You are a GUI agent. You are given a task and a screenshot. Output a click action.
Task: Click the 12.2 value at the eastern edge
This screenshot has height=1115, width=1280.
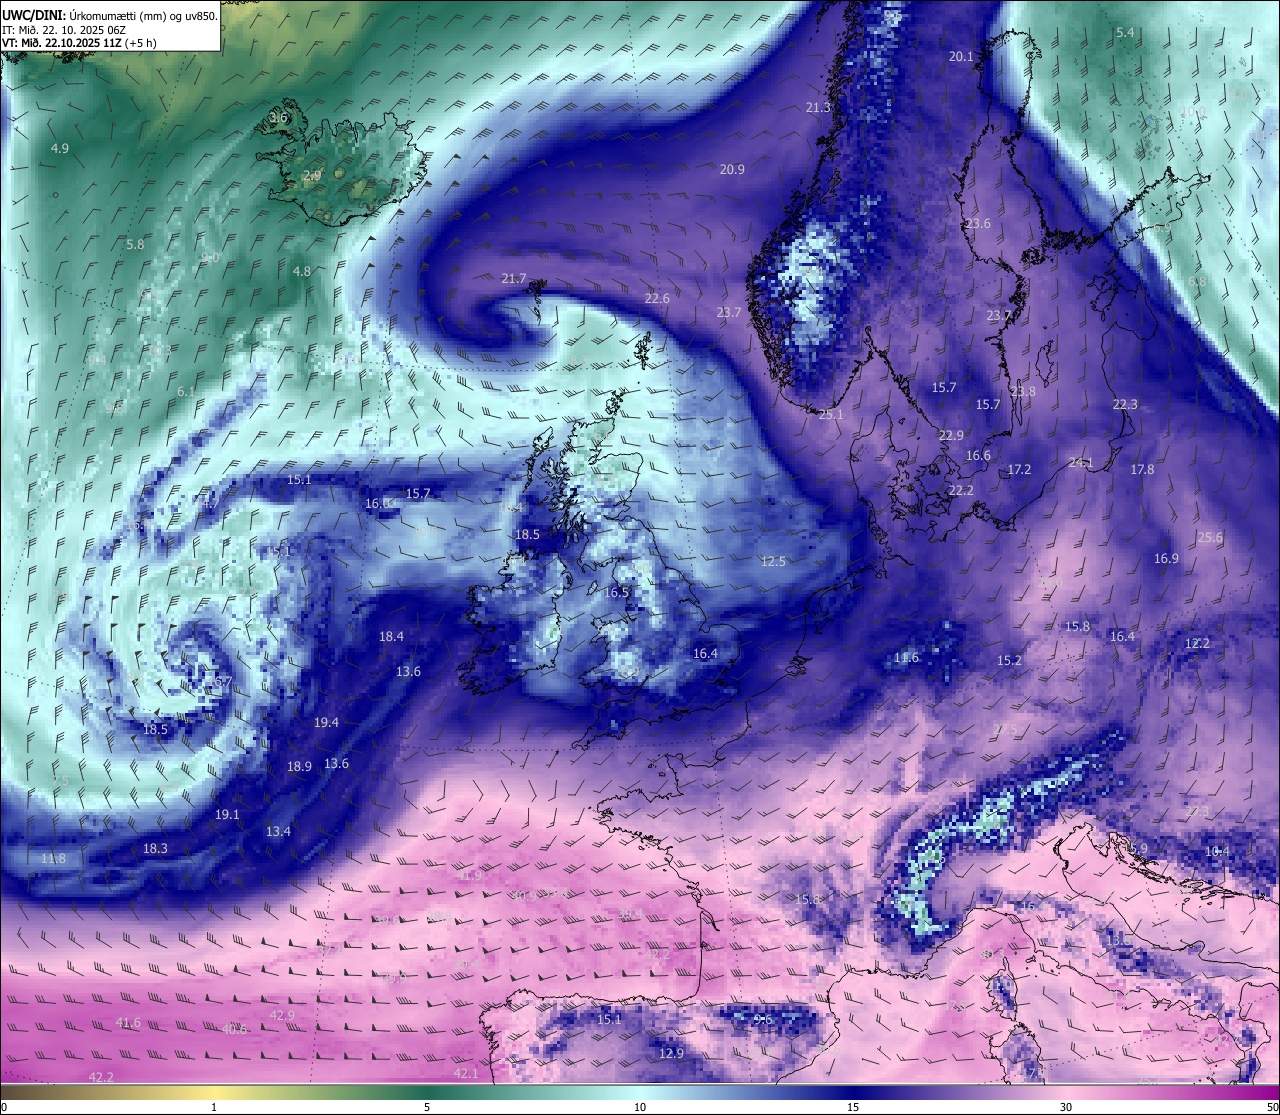point(1197,643)
